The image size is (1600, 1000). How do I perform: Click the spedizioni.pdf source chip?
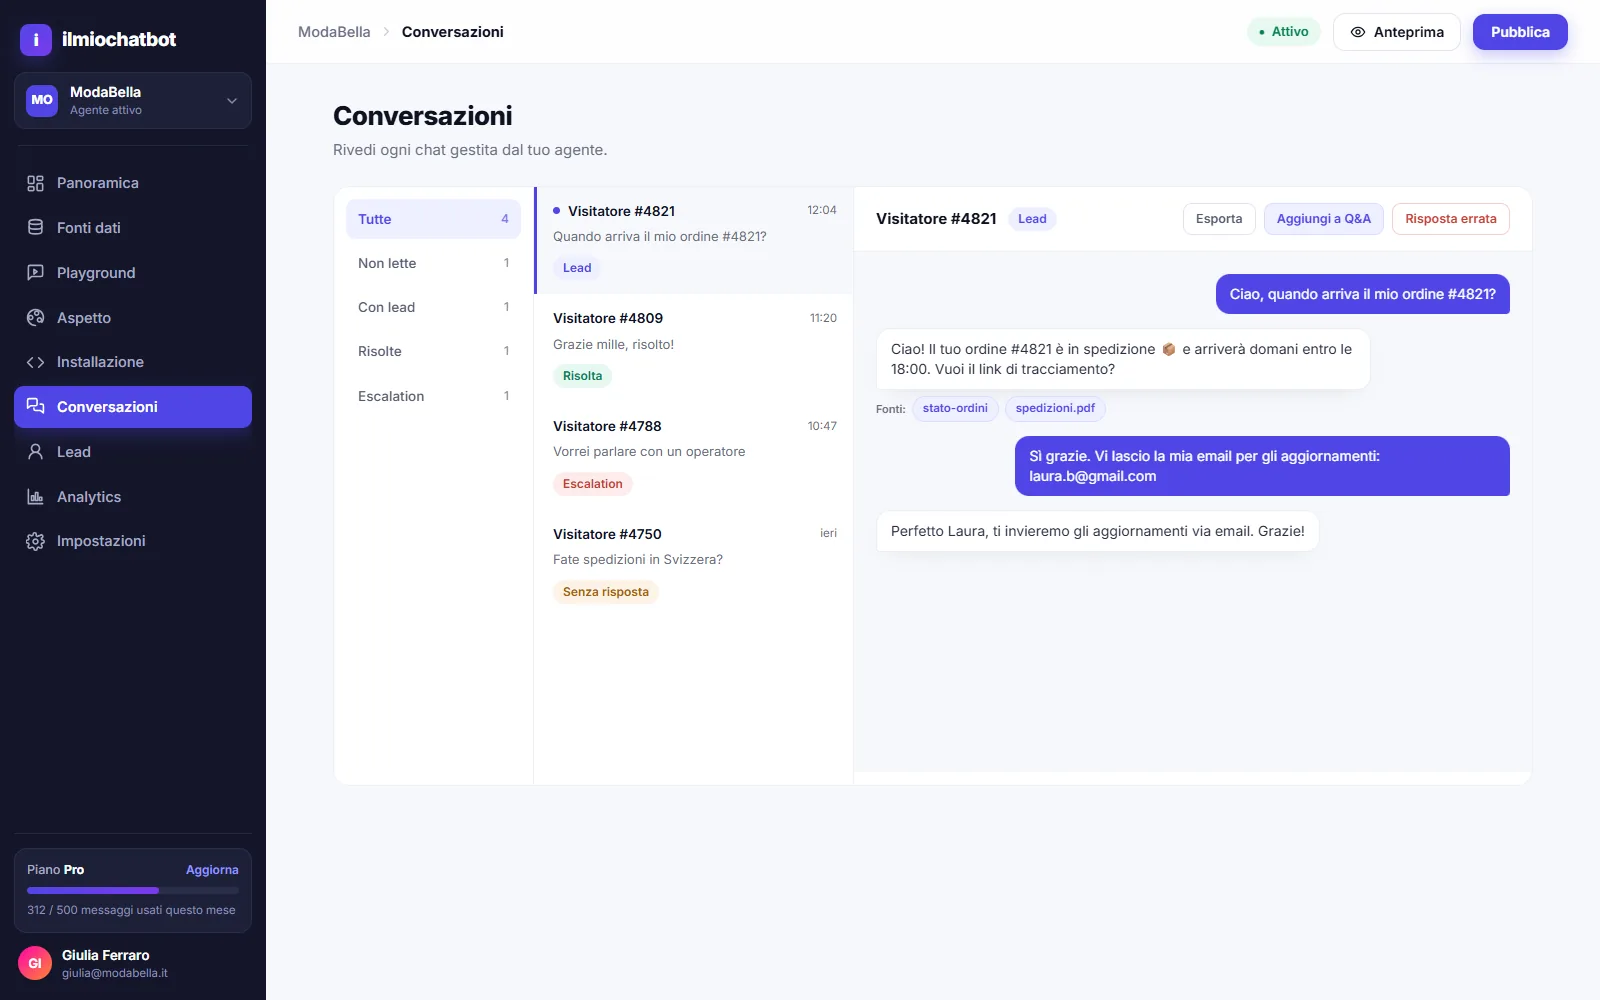pos(1055,408)
